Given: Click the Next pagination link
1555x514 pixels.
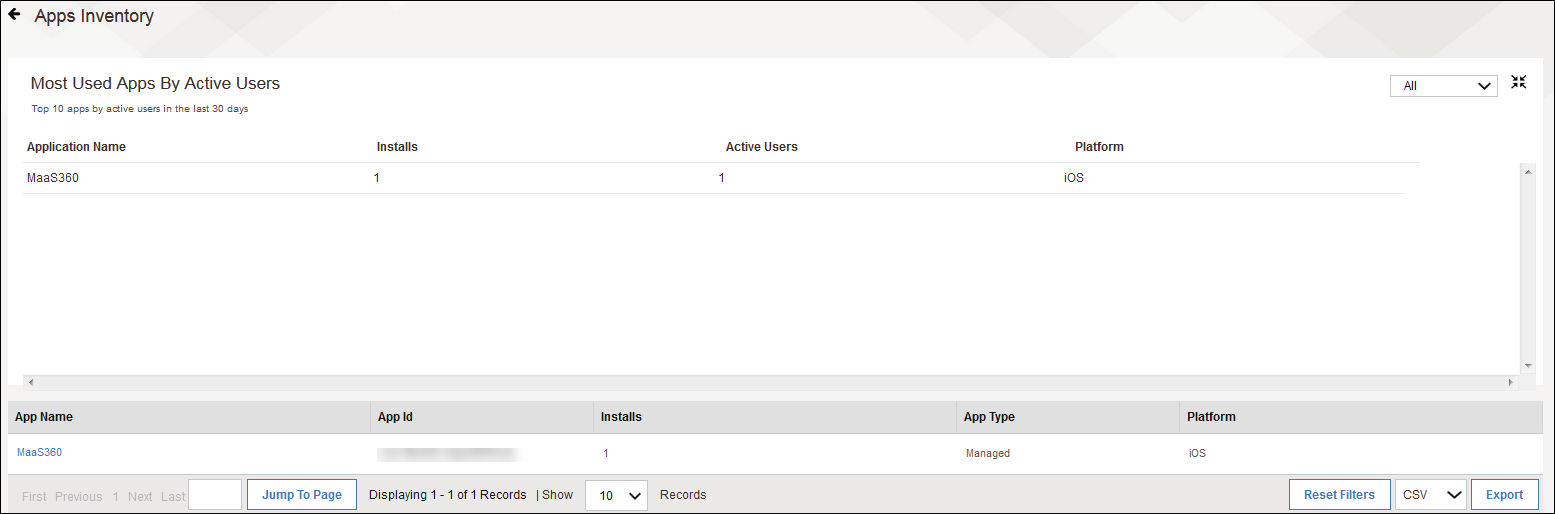Looking at the screenshot, I should tap(140, 496).
